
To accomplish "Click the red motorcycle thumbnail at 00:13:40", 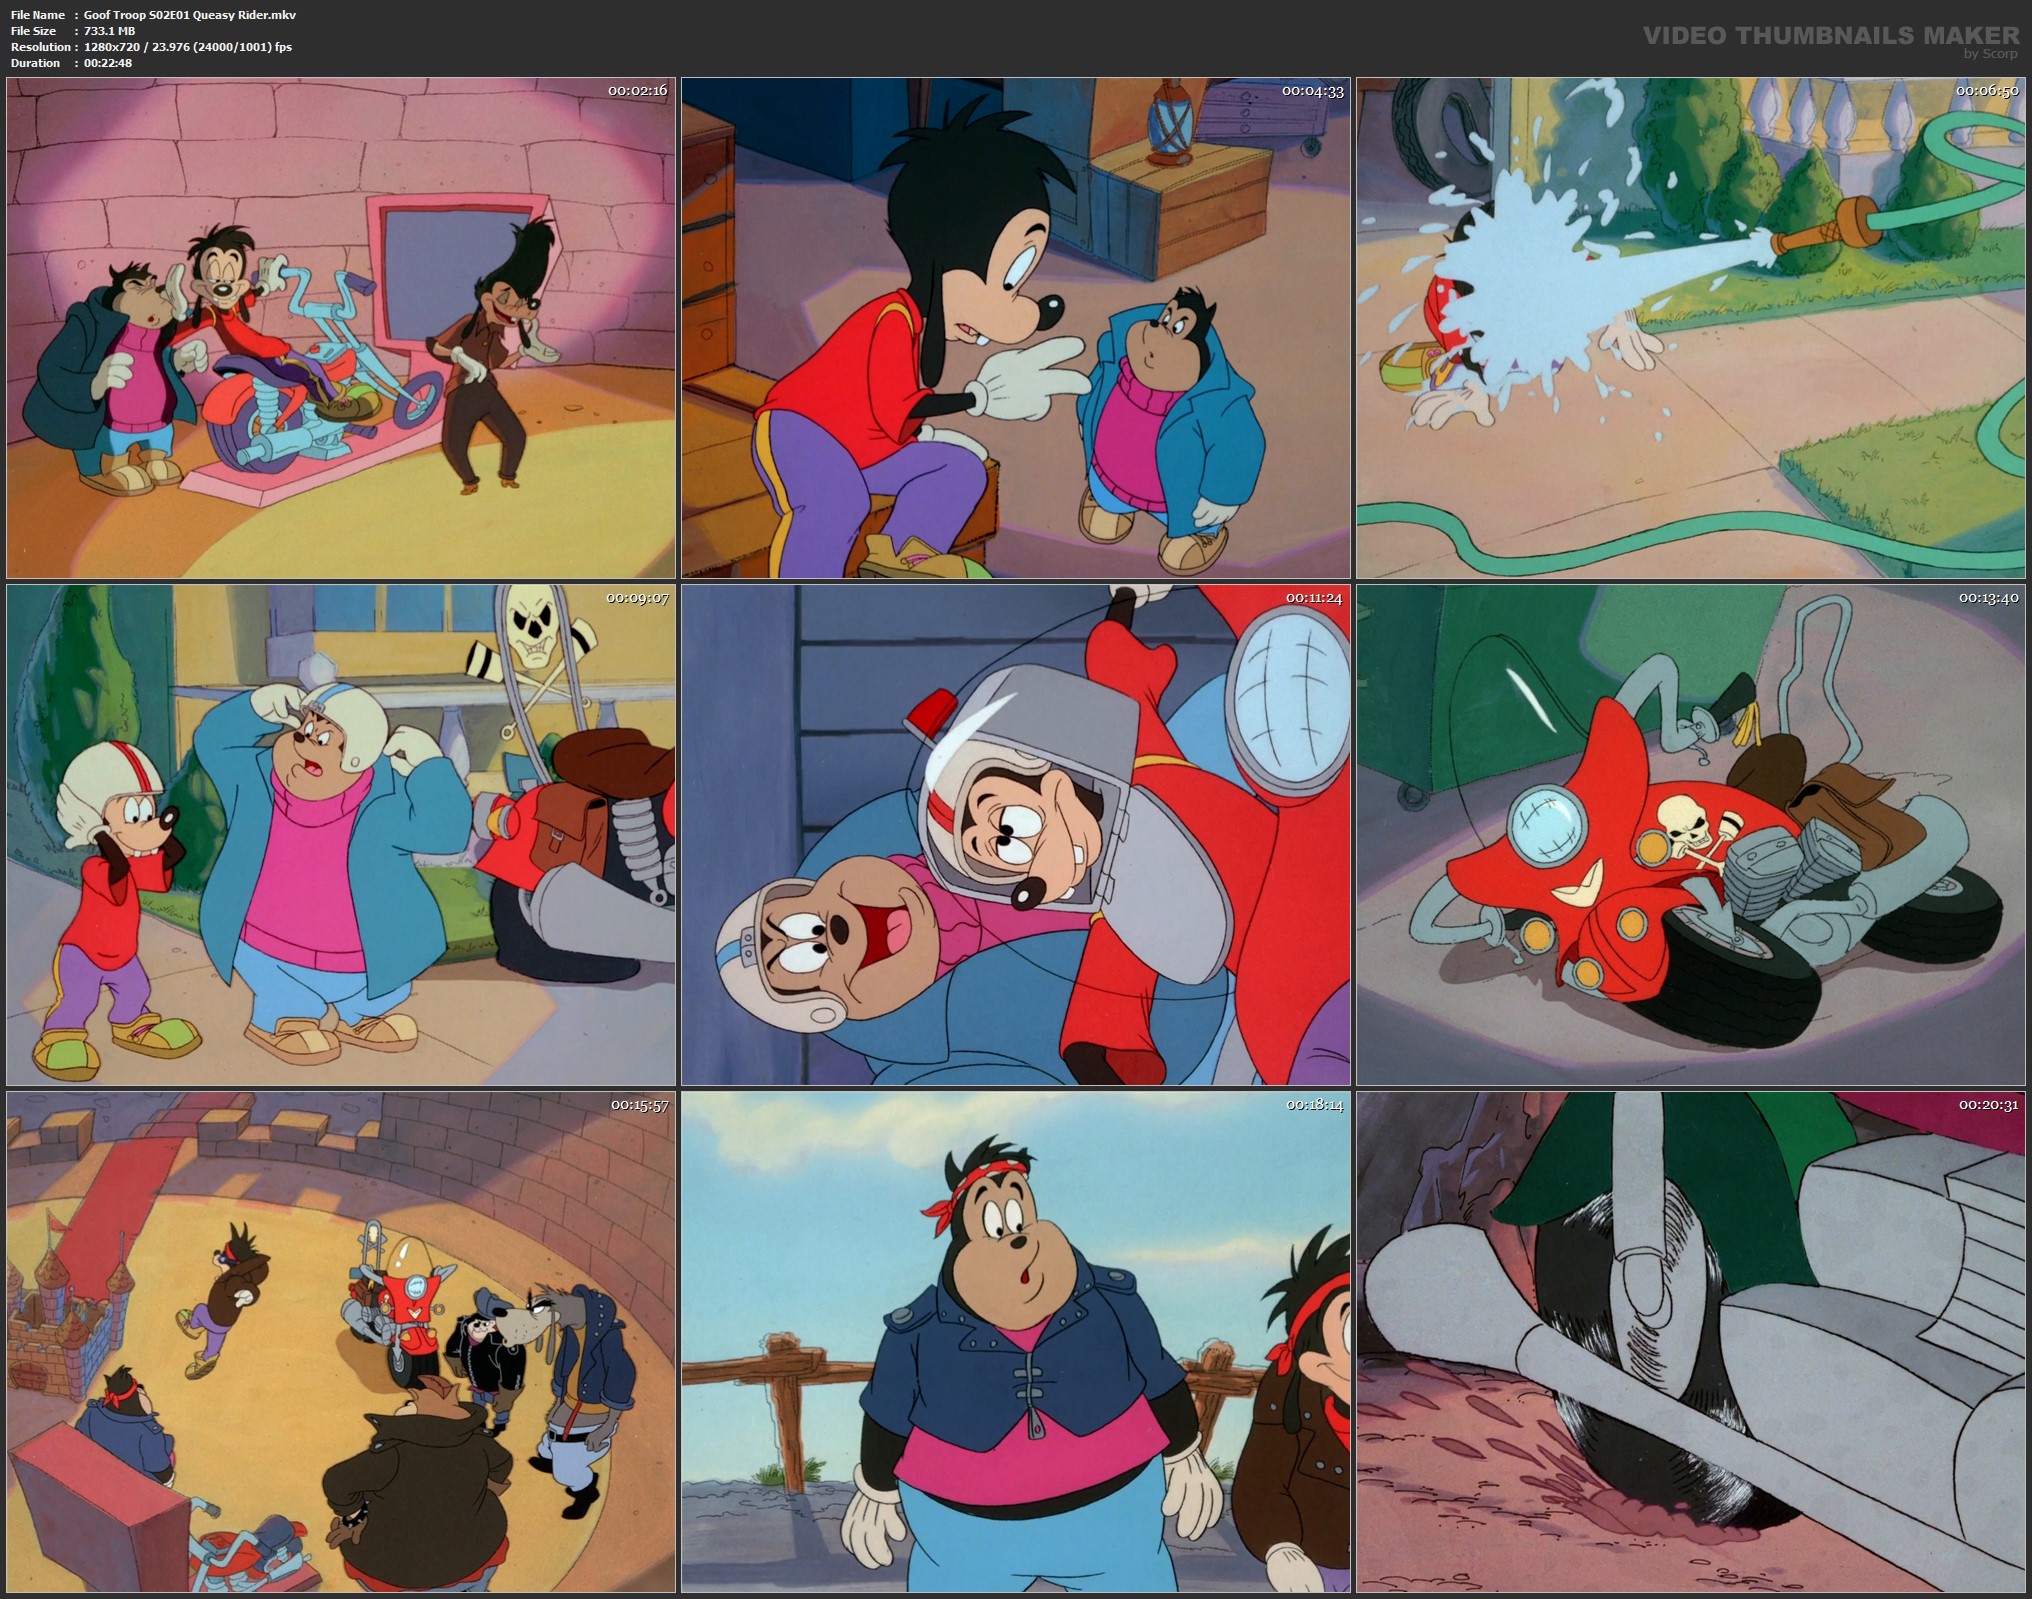I will [1690, 835].
